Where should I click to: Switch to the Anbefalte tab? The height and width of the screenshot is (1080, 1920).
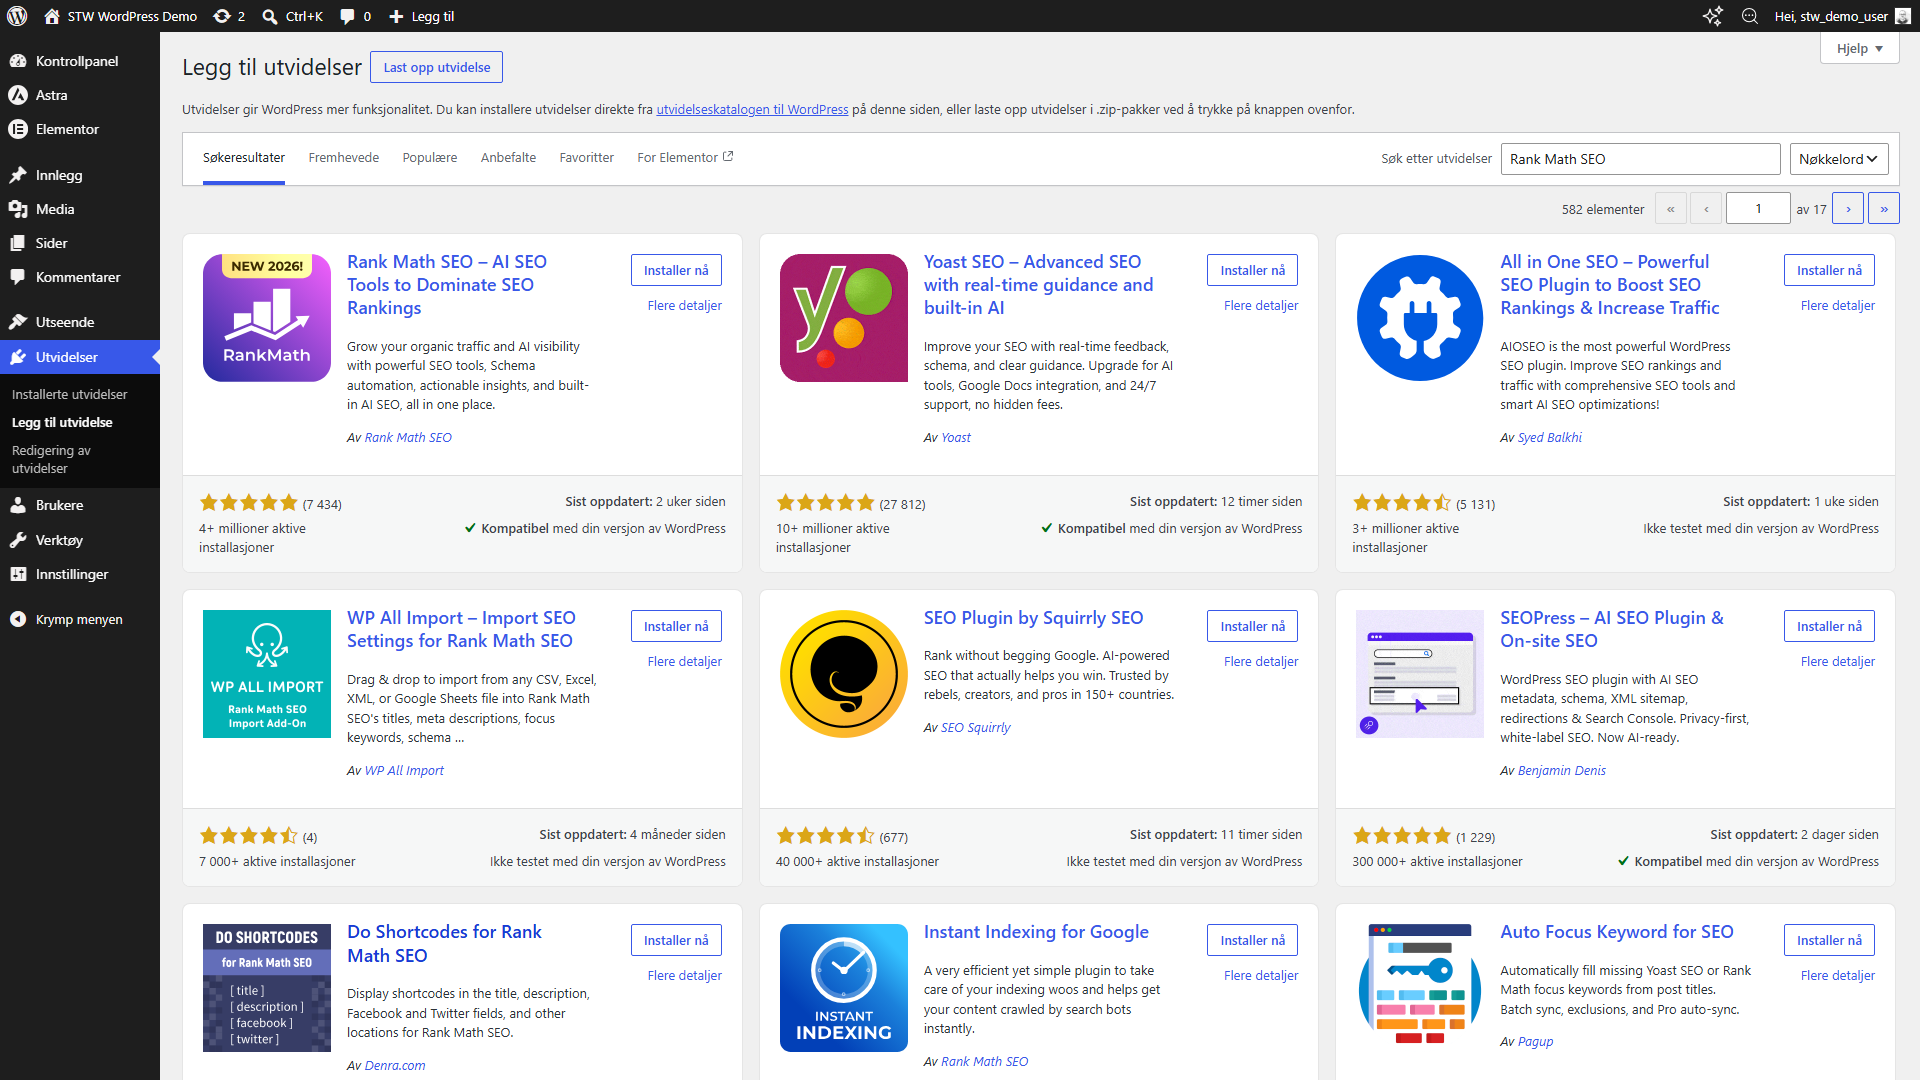[x=508, y=158]
